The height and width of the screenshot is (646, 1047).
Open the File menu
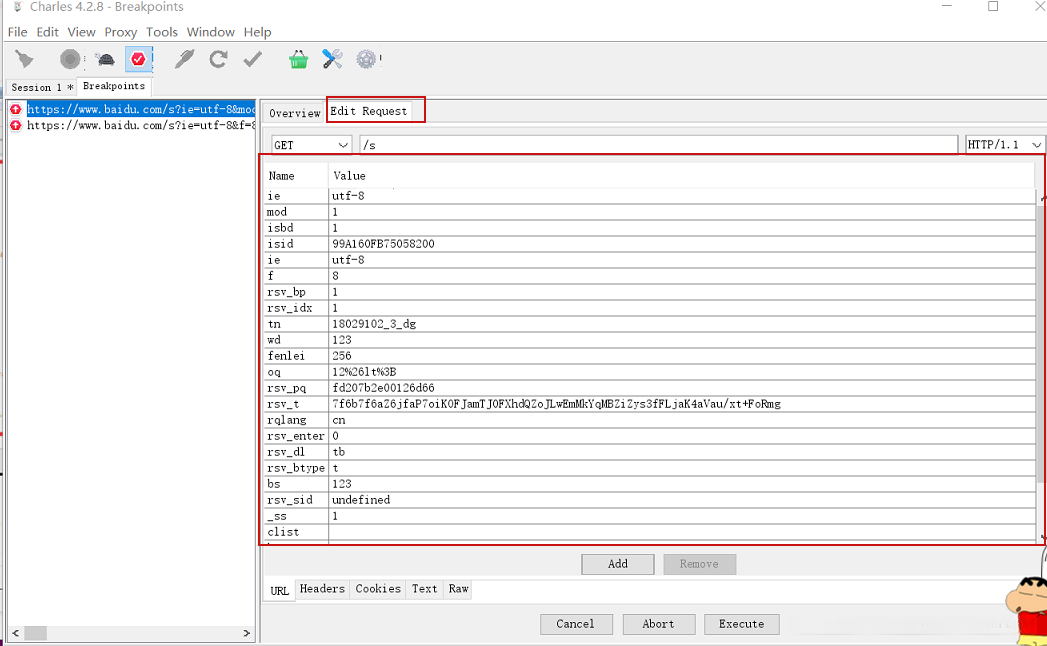17,32
